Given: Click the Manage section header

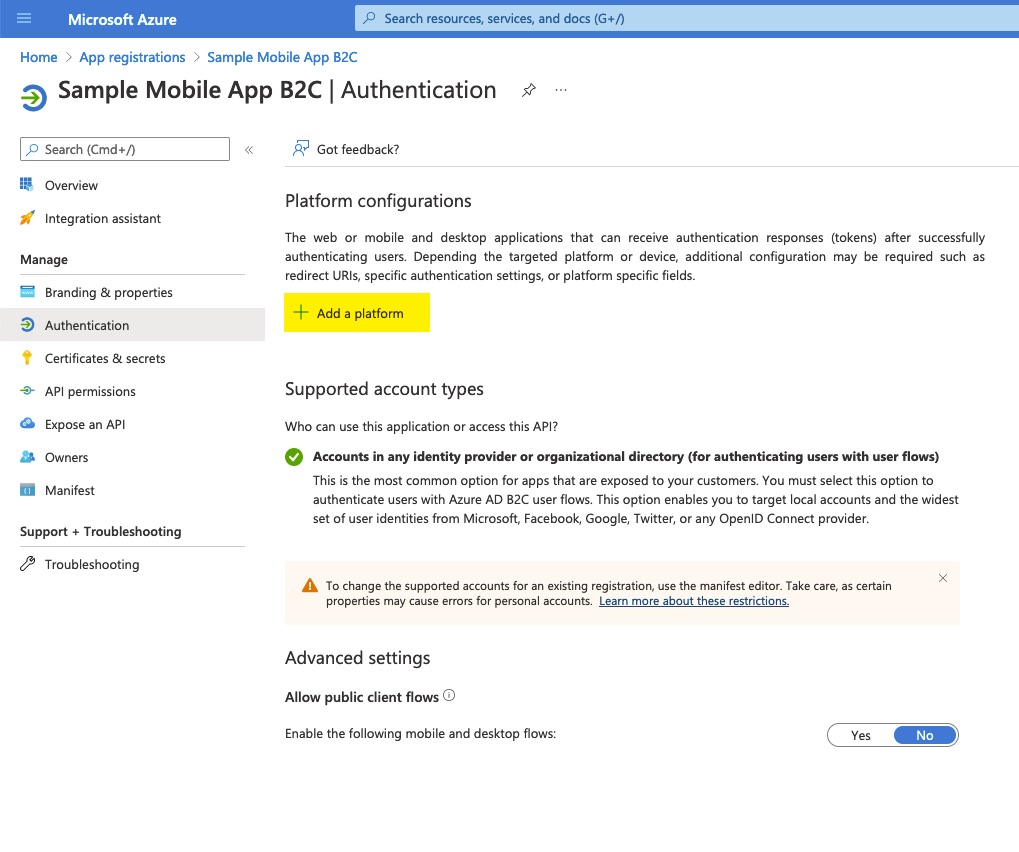Looking at the screenshot, I should (44, 259).
